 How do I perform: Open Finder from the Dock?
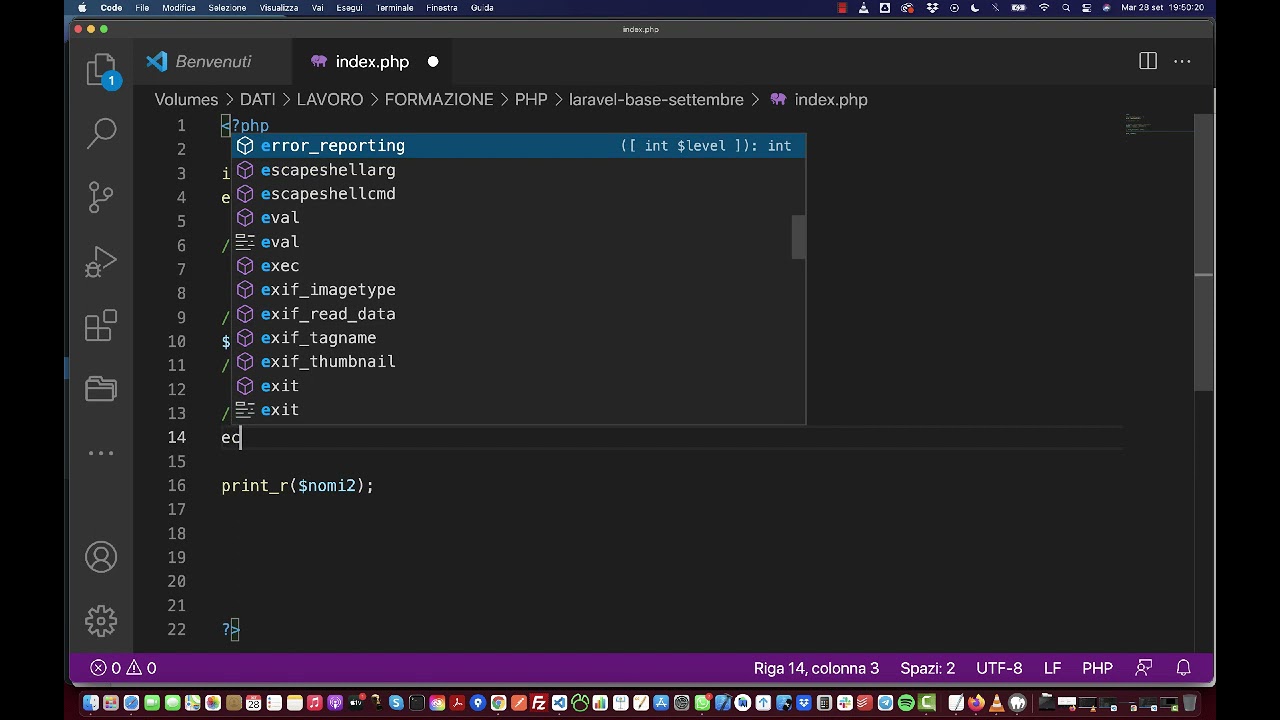tap(91, 703)
